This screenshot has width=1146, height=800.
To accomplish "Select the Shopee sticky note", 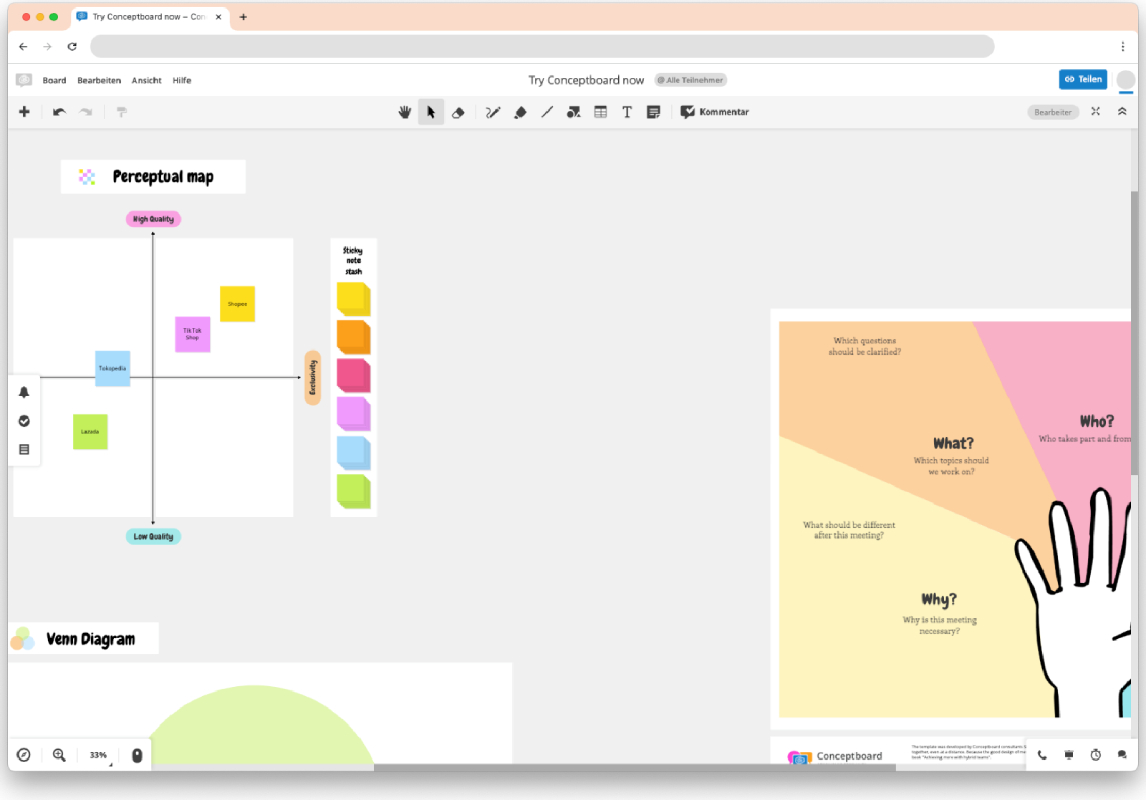I will point(237,304).
